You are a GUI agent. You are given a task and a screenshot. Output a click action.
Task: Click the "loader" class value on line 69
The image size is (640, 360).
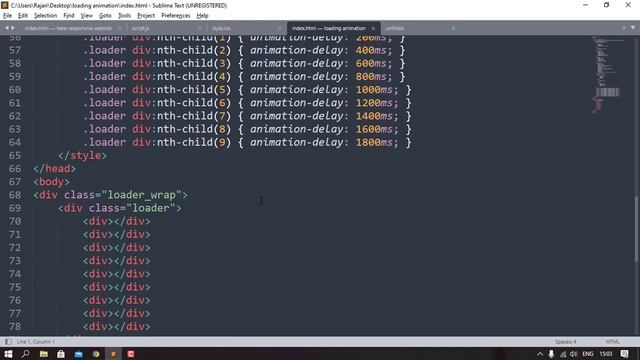pos(151,208)
